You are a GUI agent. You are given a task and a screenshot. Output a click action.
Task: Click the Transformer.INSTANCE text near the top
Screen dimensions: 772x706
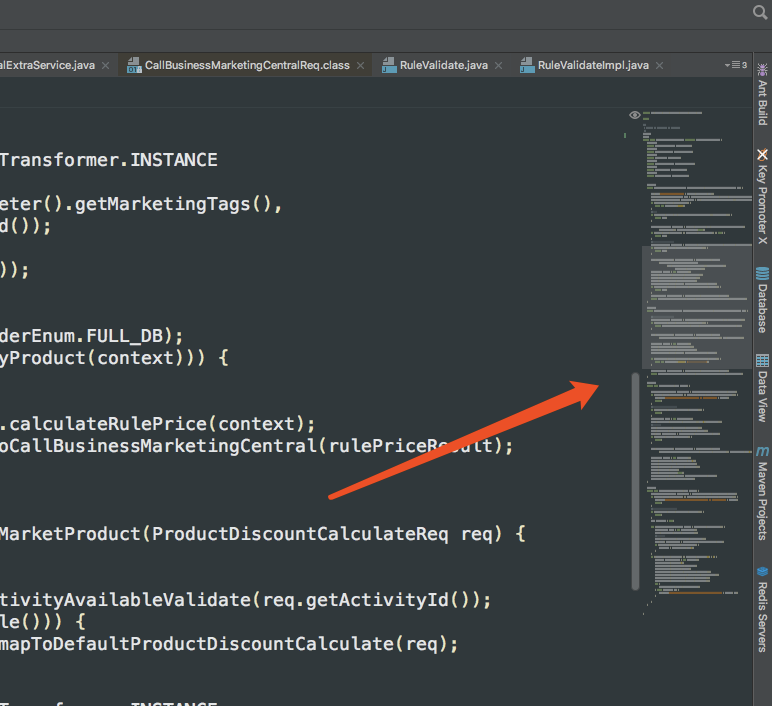(108, 160)
